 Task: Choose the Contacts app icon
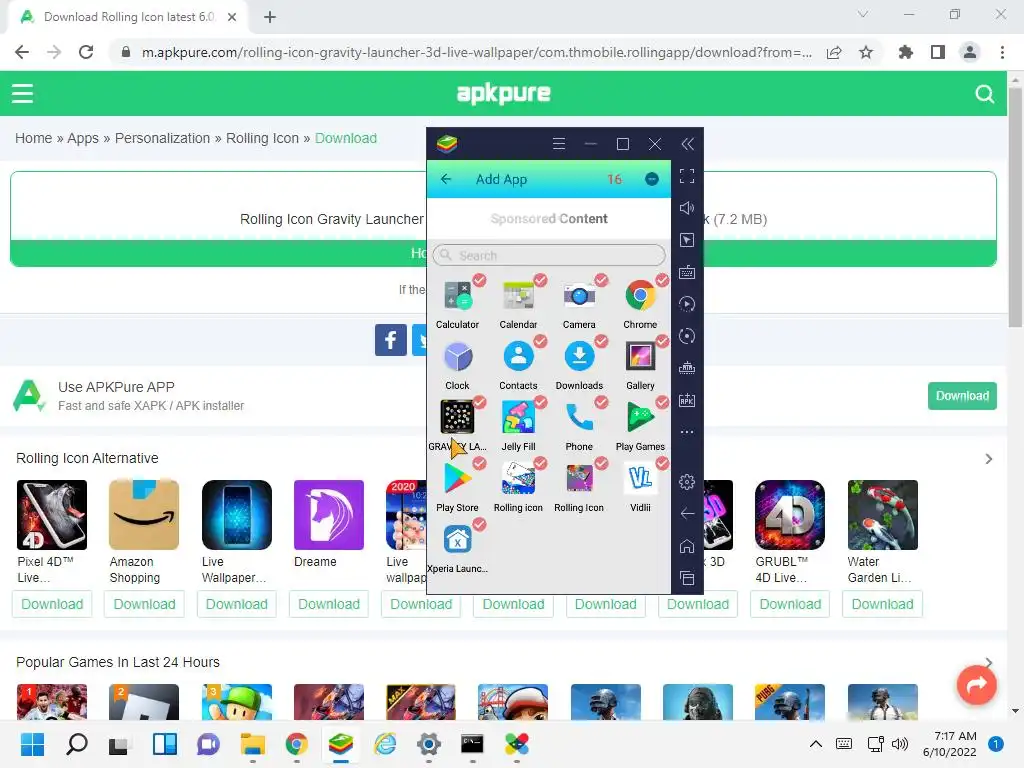click(x=518, y=357)
